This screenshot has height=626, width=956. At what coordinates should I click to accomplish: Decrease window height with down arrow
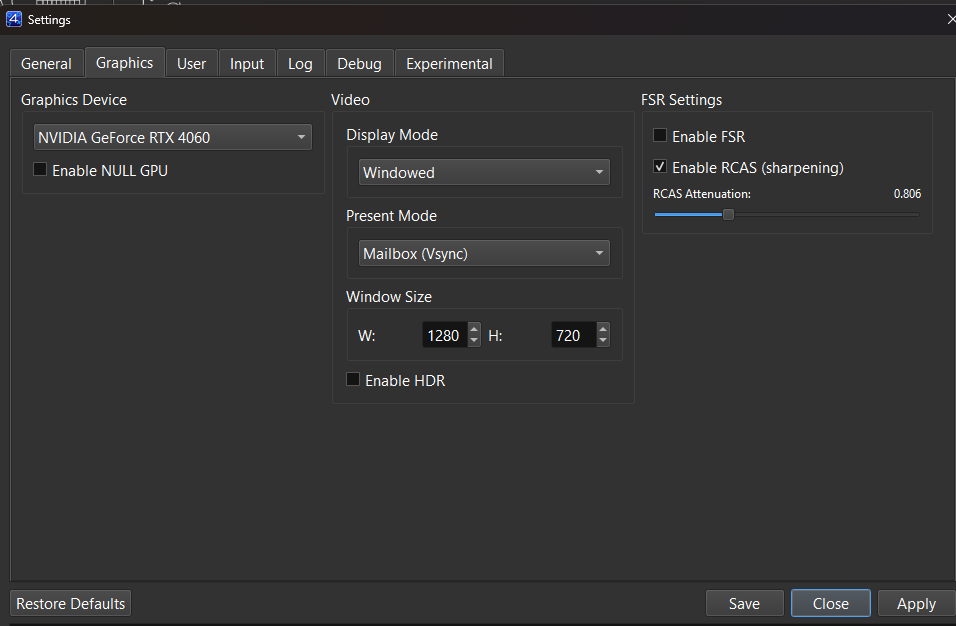point(602,341)
